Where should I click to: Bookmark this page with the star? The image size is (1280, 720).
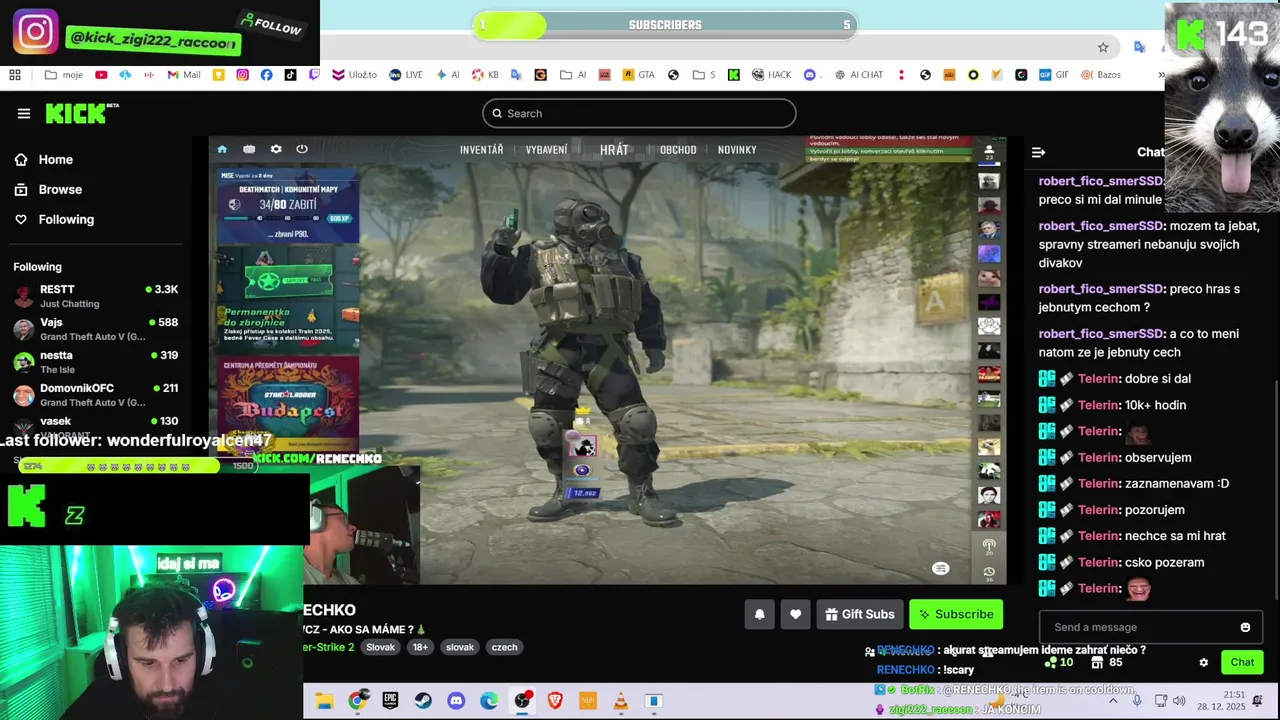coord(1103,47)
